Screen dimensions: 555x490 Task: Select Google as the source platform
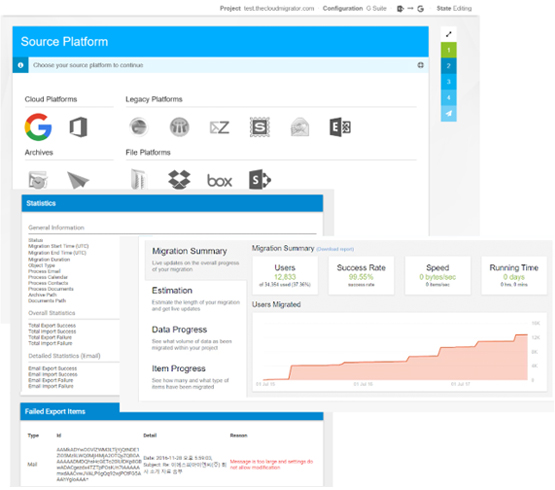click(x=38, y=127)
